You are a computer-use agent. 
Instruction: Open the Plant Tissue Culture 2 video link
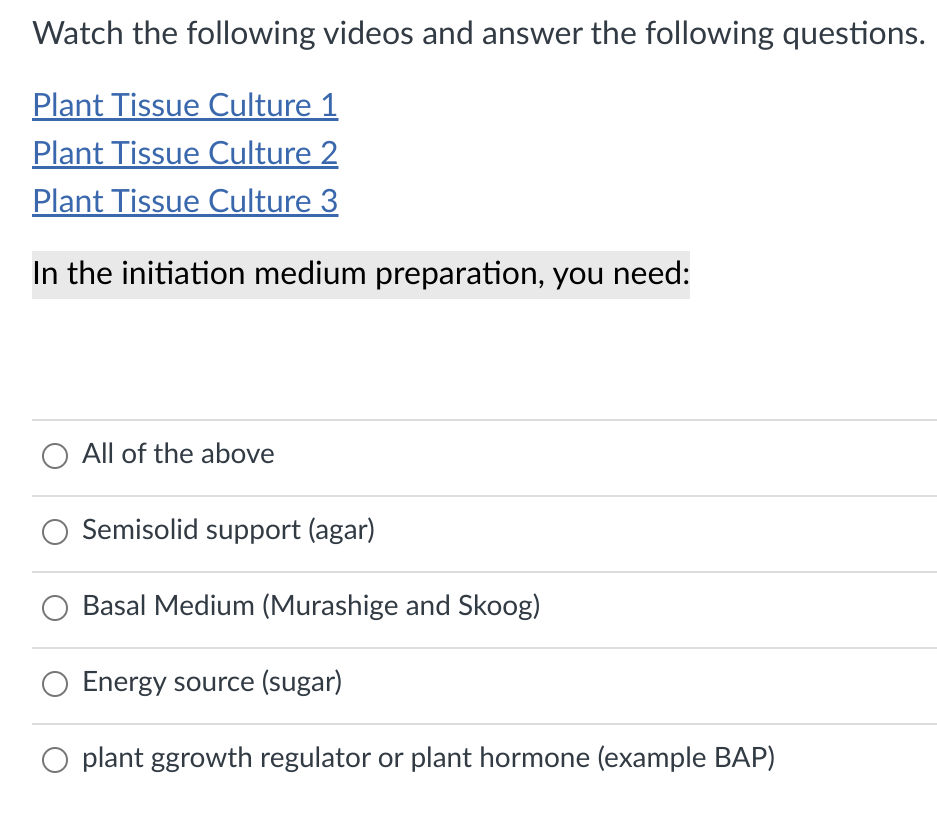tap(185, 153)
